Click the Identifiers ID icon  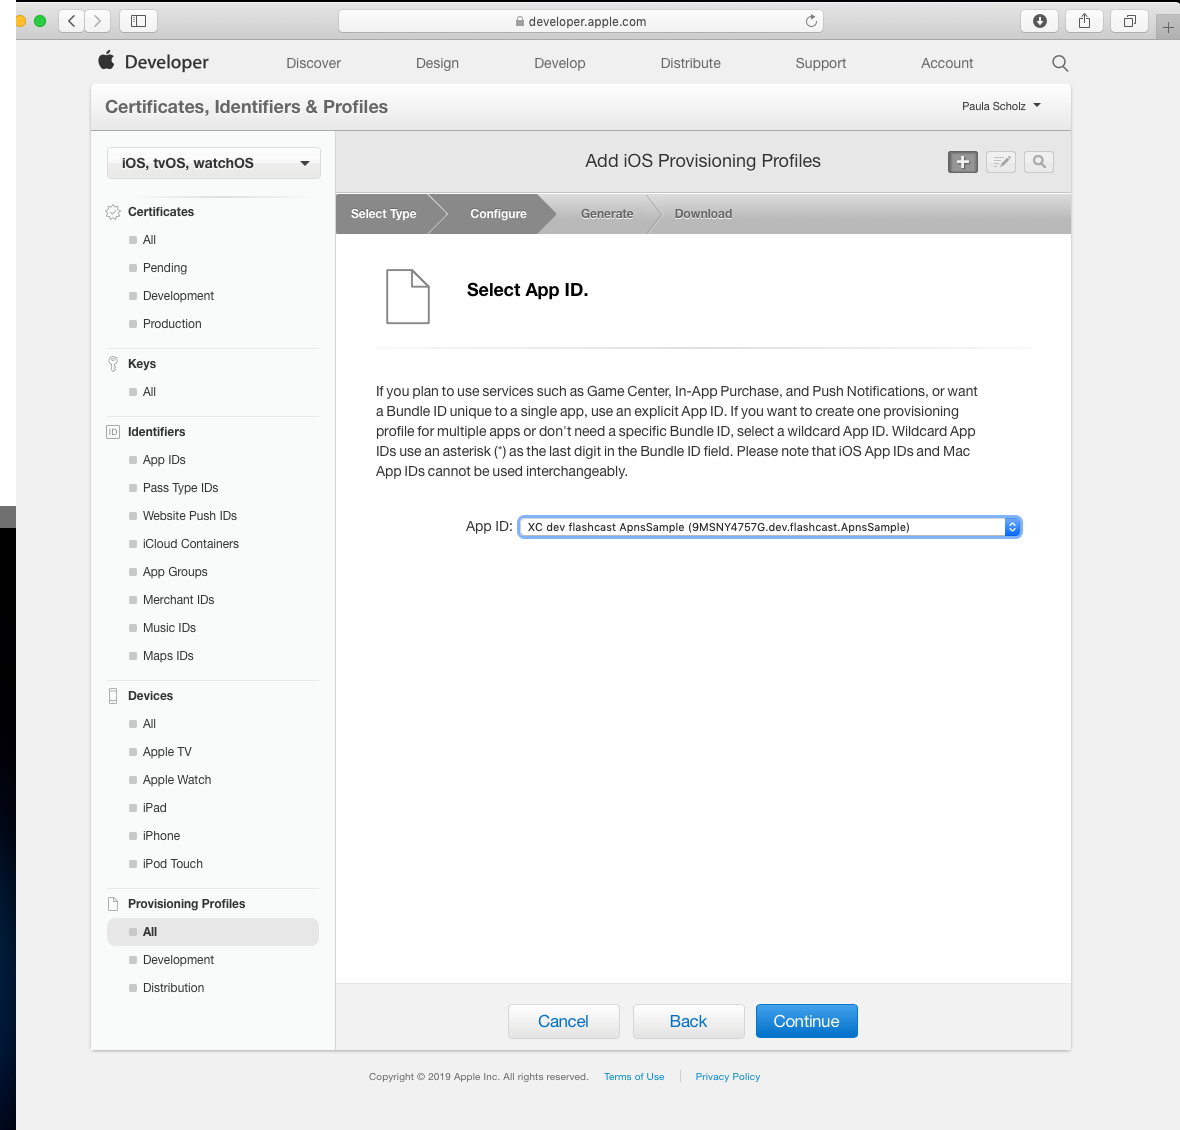point(113,432)
